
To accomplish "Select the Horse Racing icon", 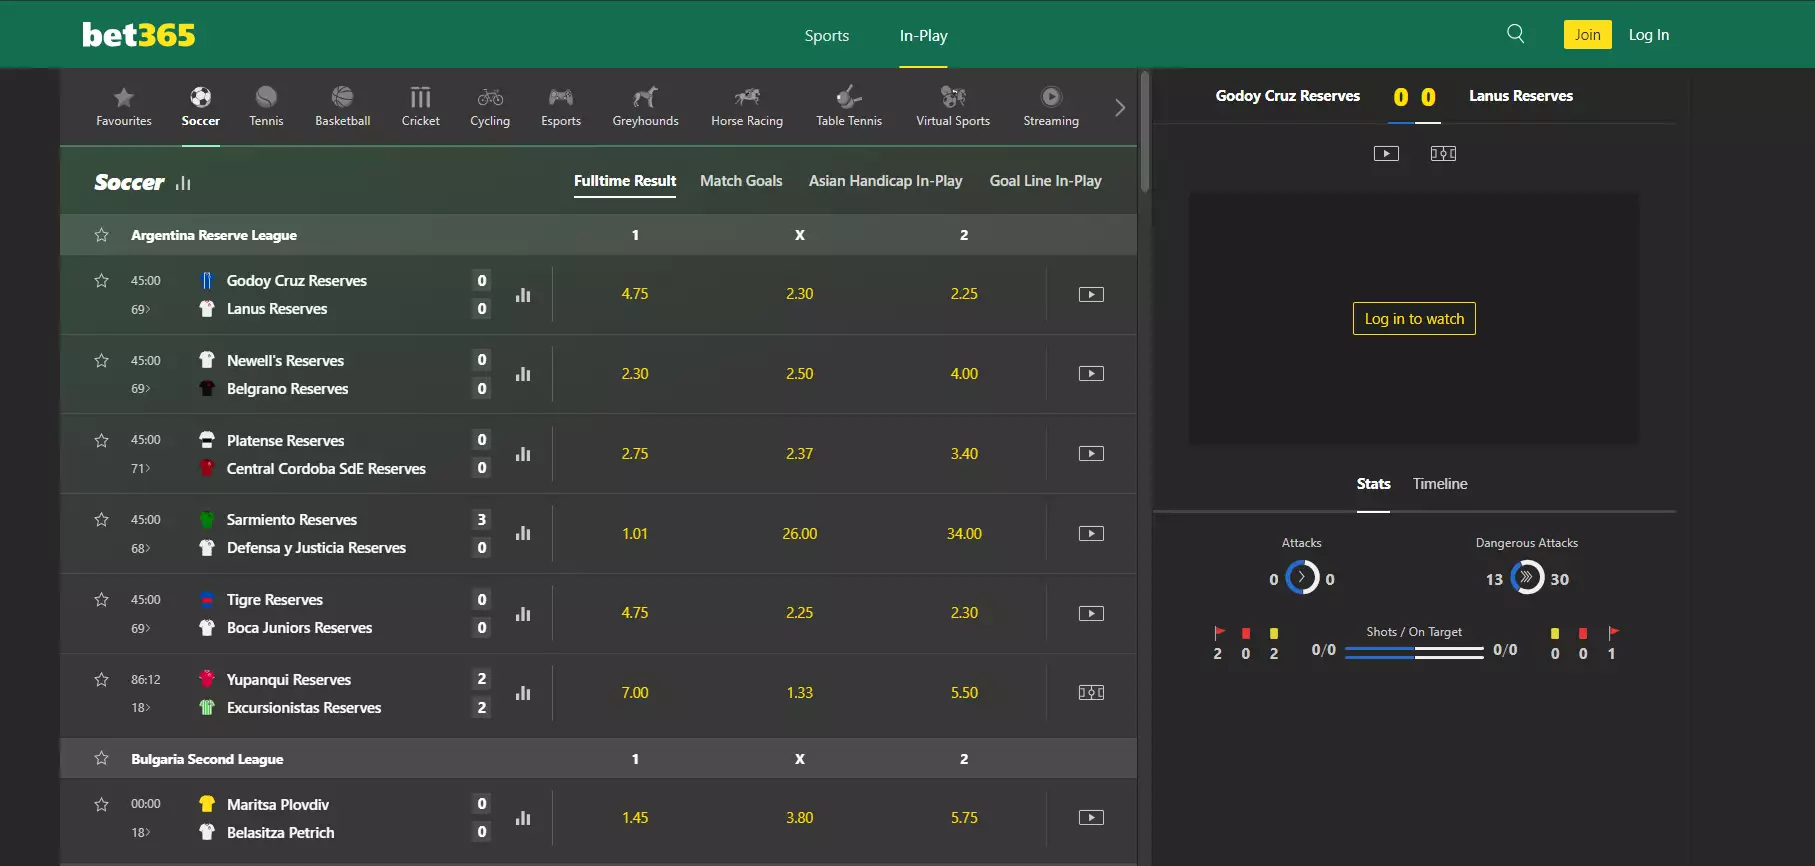I will 747,97.
